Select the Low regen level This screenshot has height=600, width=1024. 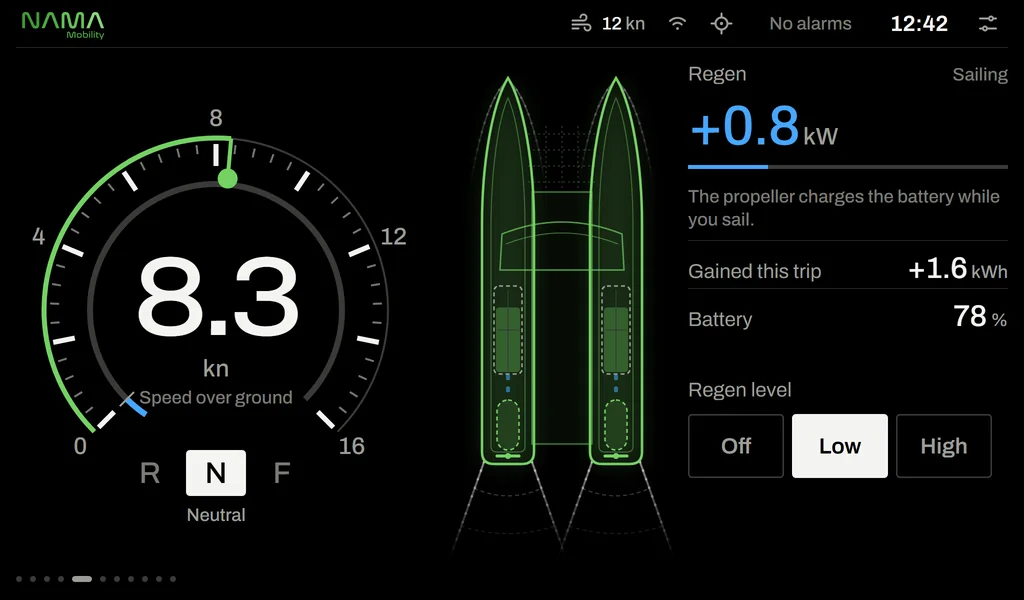coord(839,446)
